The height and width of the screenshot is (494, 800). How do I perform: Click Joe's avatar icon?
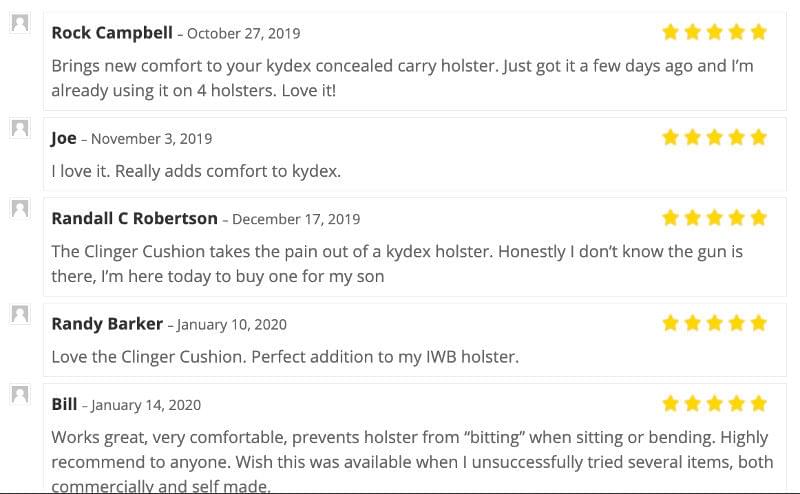[20, 128]
